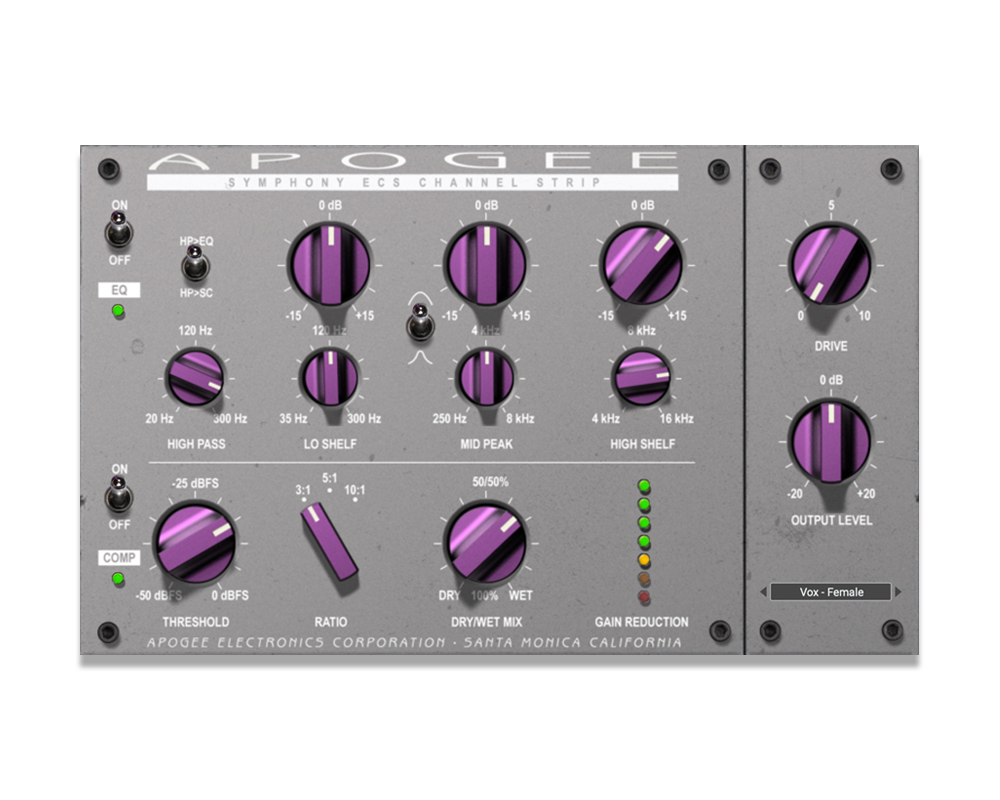Click the green EQ status LED
The width and height of the screenshot is (1000, 800).
pyautogui.click(x=118, y=311)
